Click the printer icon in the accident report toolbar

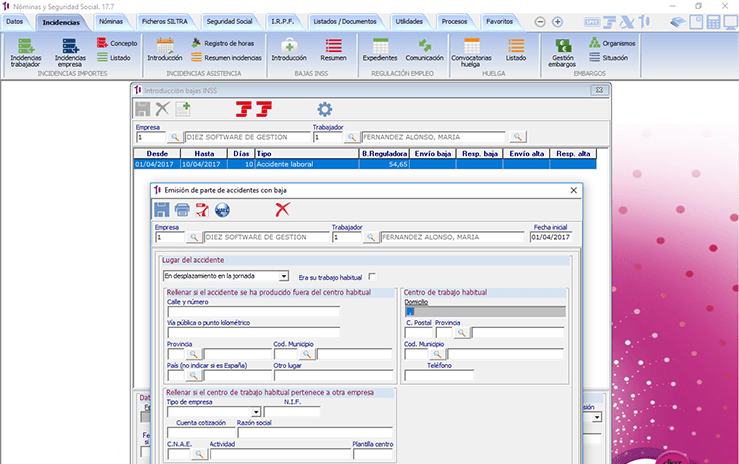pyautogui.click(x=182, y=209)
